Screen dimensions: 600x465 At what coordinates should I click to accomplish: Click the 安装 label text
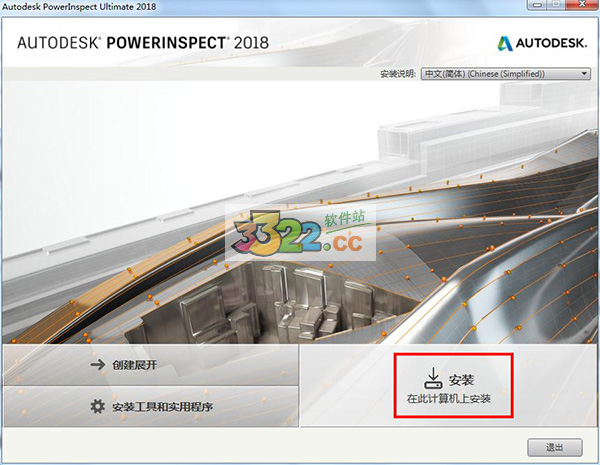coord(461,380)
